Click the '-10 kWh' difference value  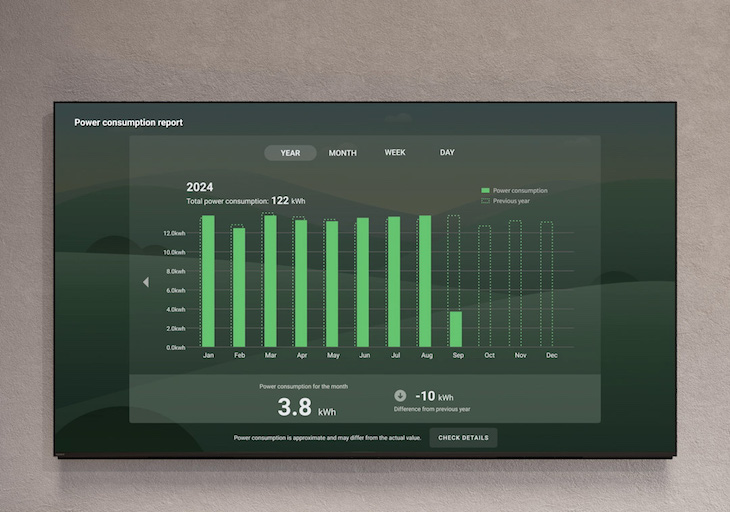pos(434,396)
